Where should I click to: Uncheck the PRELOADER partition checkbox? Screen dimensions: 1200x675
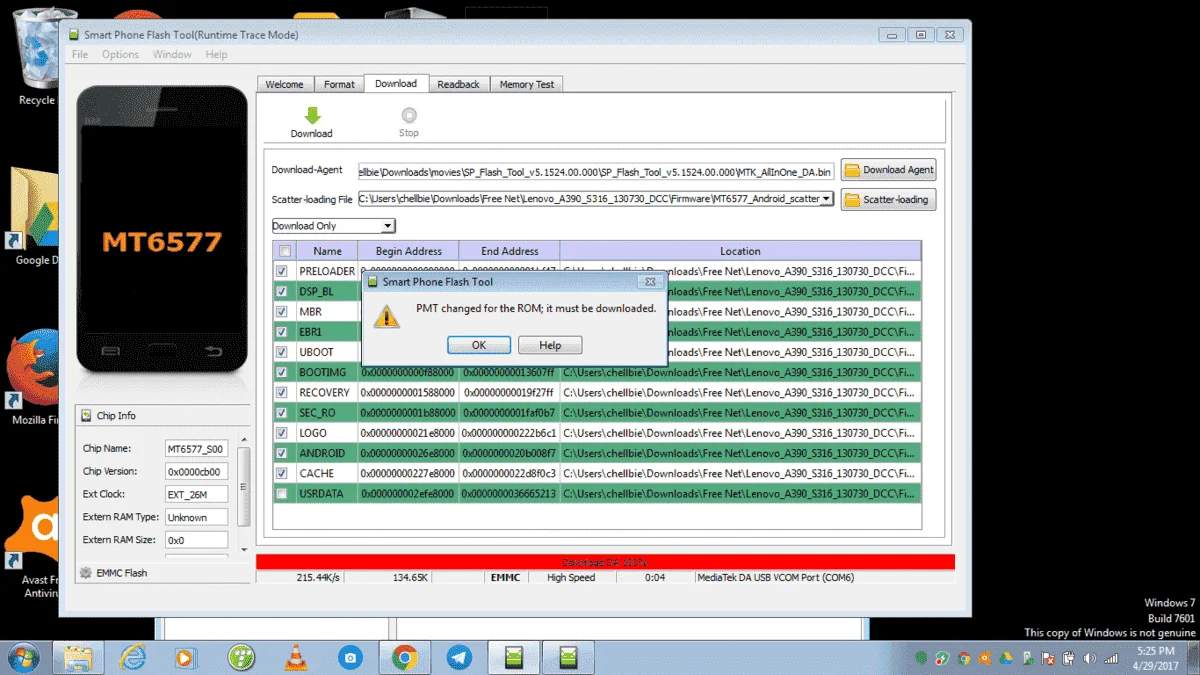point(282,271)
